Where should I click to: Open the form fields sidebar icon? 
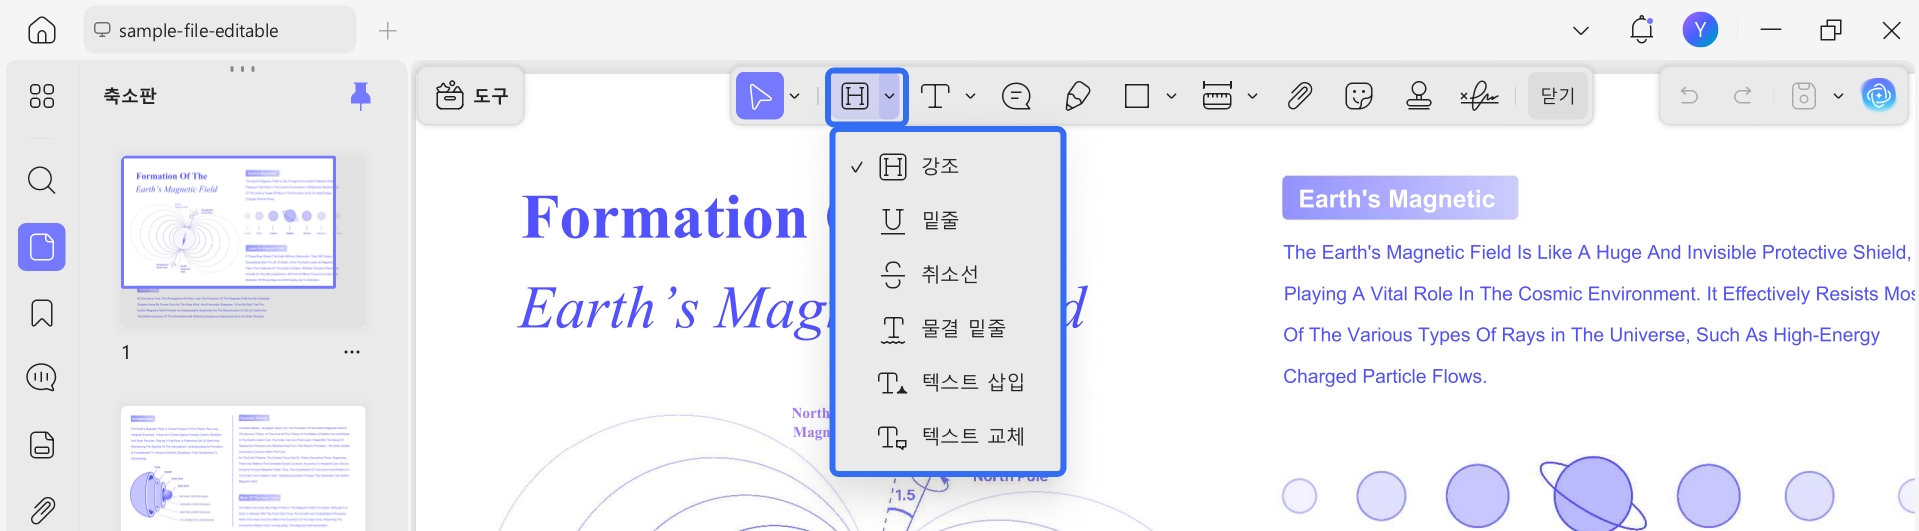click(x=42, y=445)
